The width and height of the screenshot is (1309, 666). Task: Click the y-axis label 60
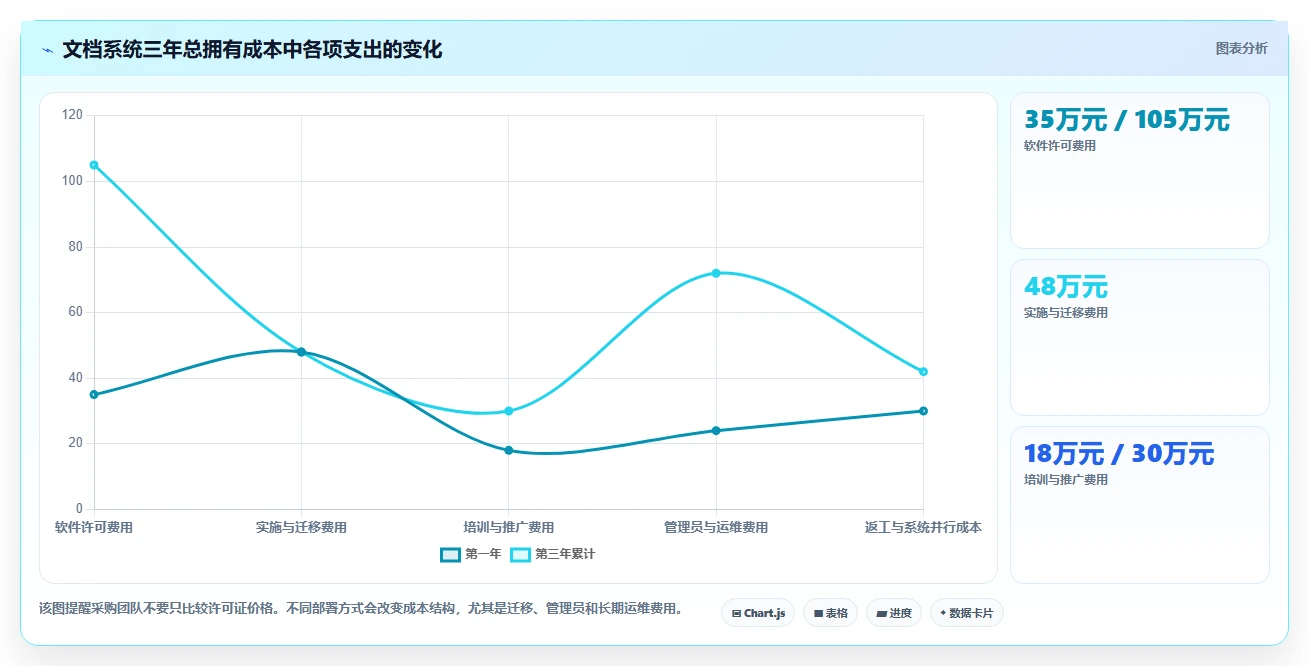76,312
